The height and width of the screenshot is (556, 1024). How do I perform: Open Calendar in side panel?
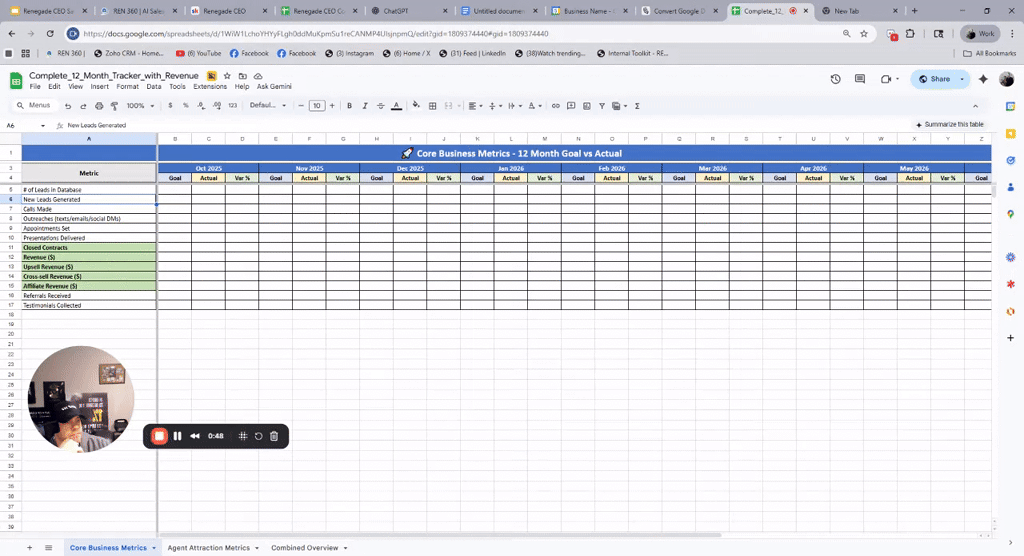click(1010, 106)
